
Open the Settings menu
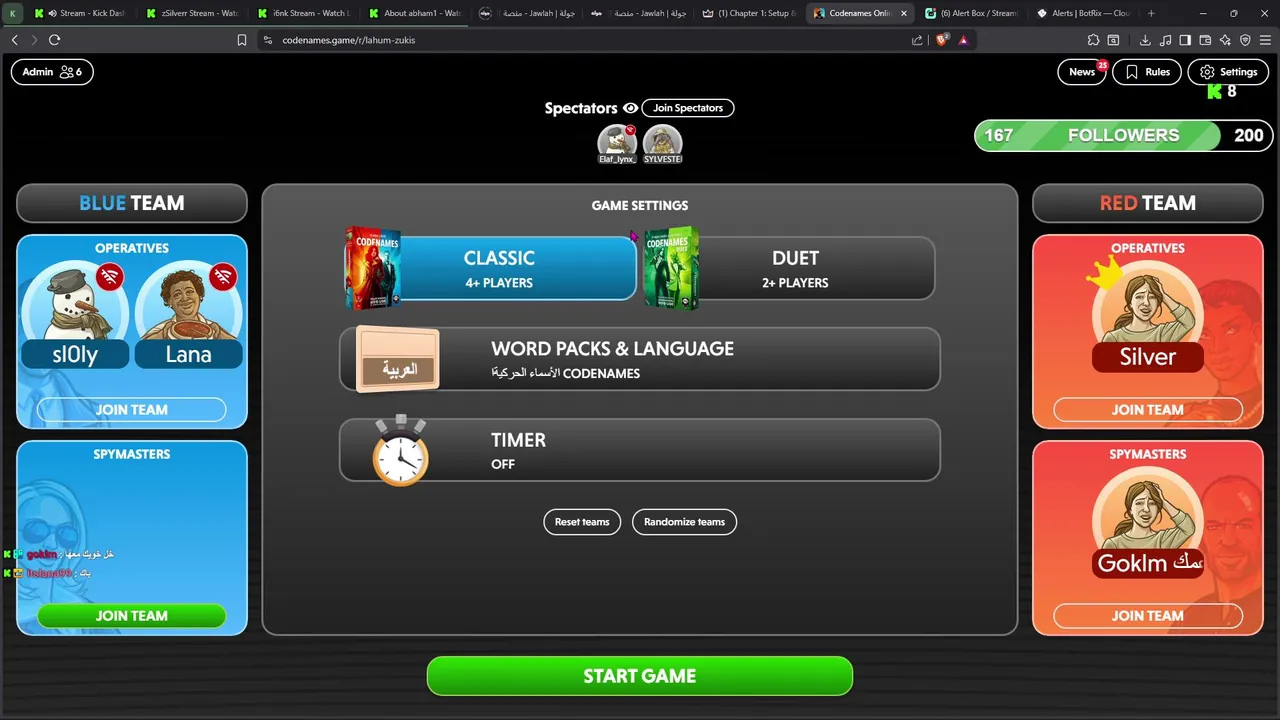point(1227,72)
